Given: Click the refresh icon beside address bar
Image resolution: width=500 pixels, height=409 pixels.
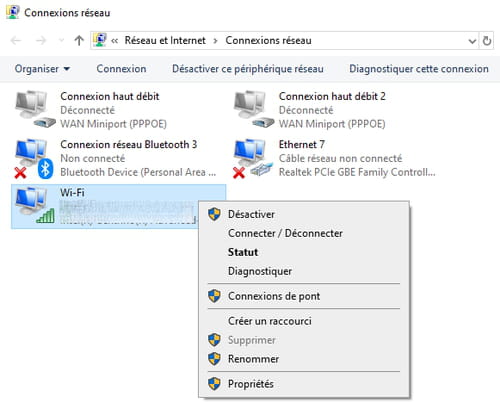Looking at the screenshot, I should tap(487, 41).
